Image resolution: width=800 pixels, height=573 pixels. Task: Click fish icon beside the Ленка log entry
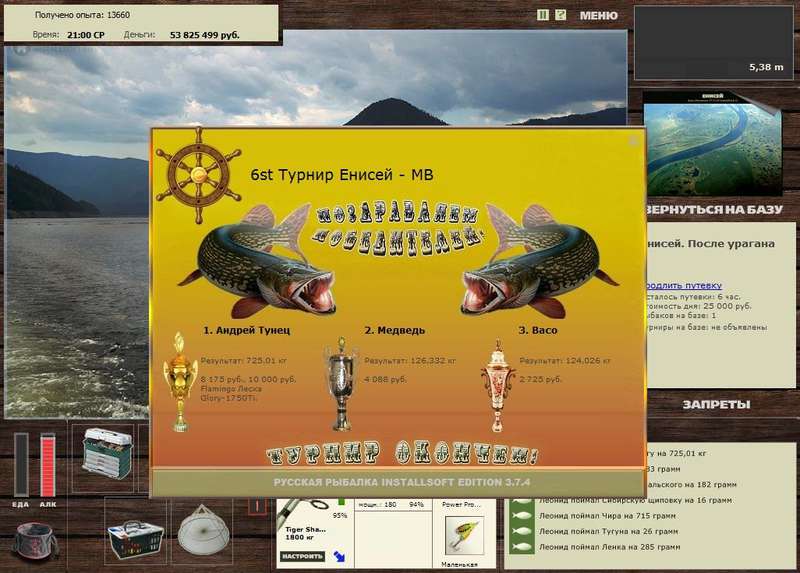[x=521, y=547]
